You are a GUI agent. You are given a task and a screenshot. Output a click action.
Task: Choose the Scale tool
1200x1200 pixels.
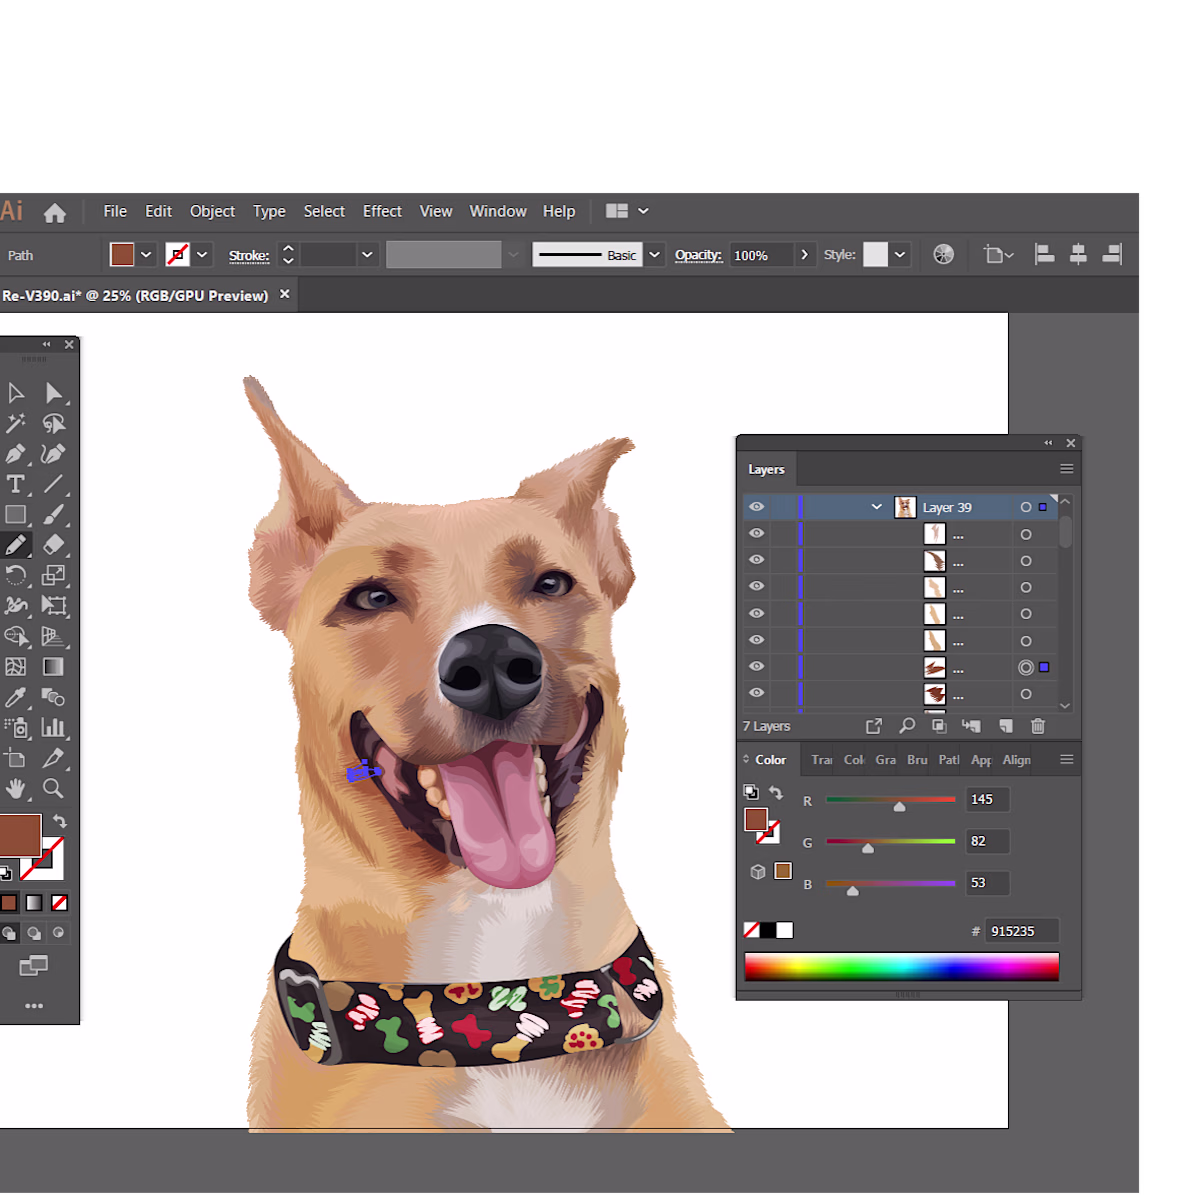pos(54,575)
